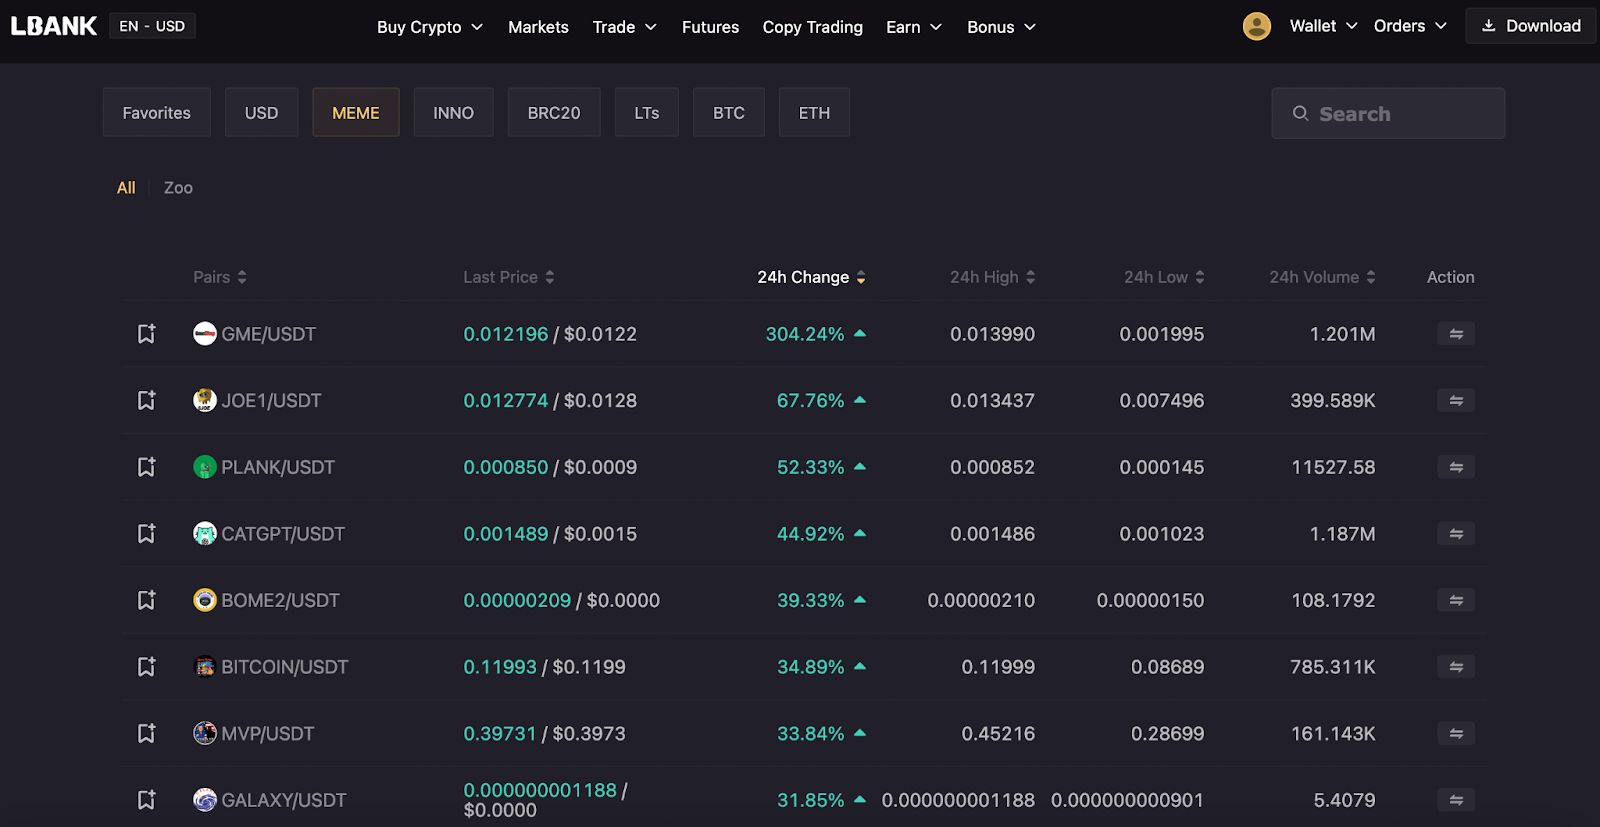
Task: Bookmark the GALAXY/USDT pair
Action: click(146, 800)
